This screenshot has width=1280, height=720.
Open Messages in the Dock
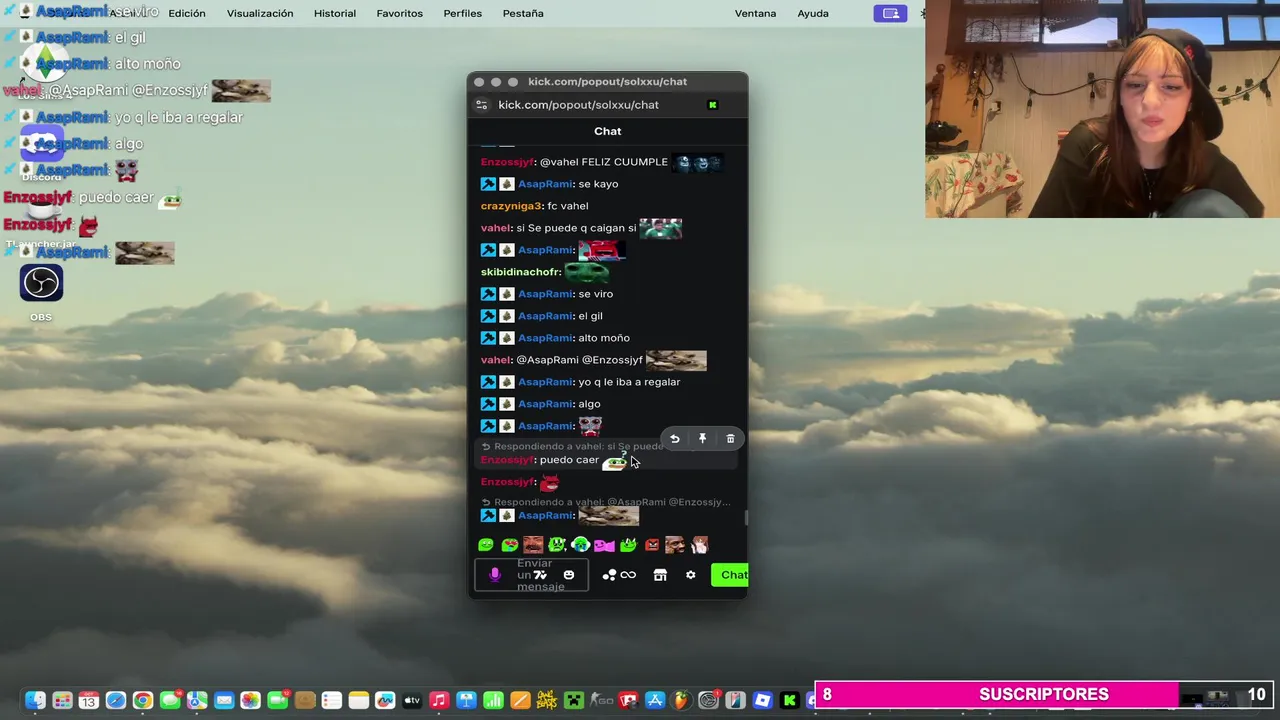coord(170,701)
